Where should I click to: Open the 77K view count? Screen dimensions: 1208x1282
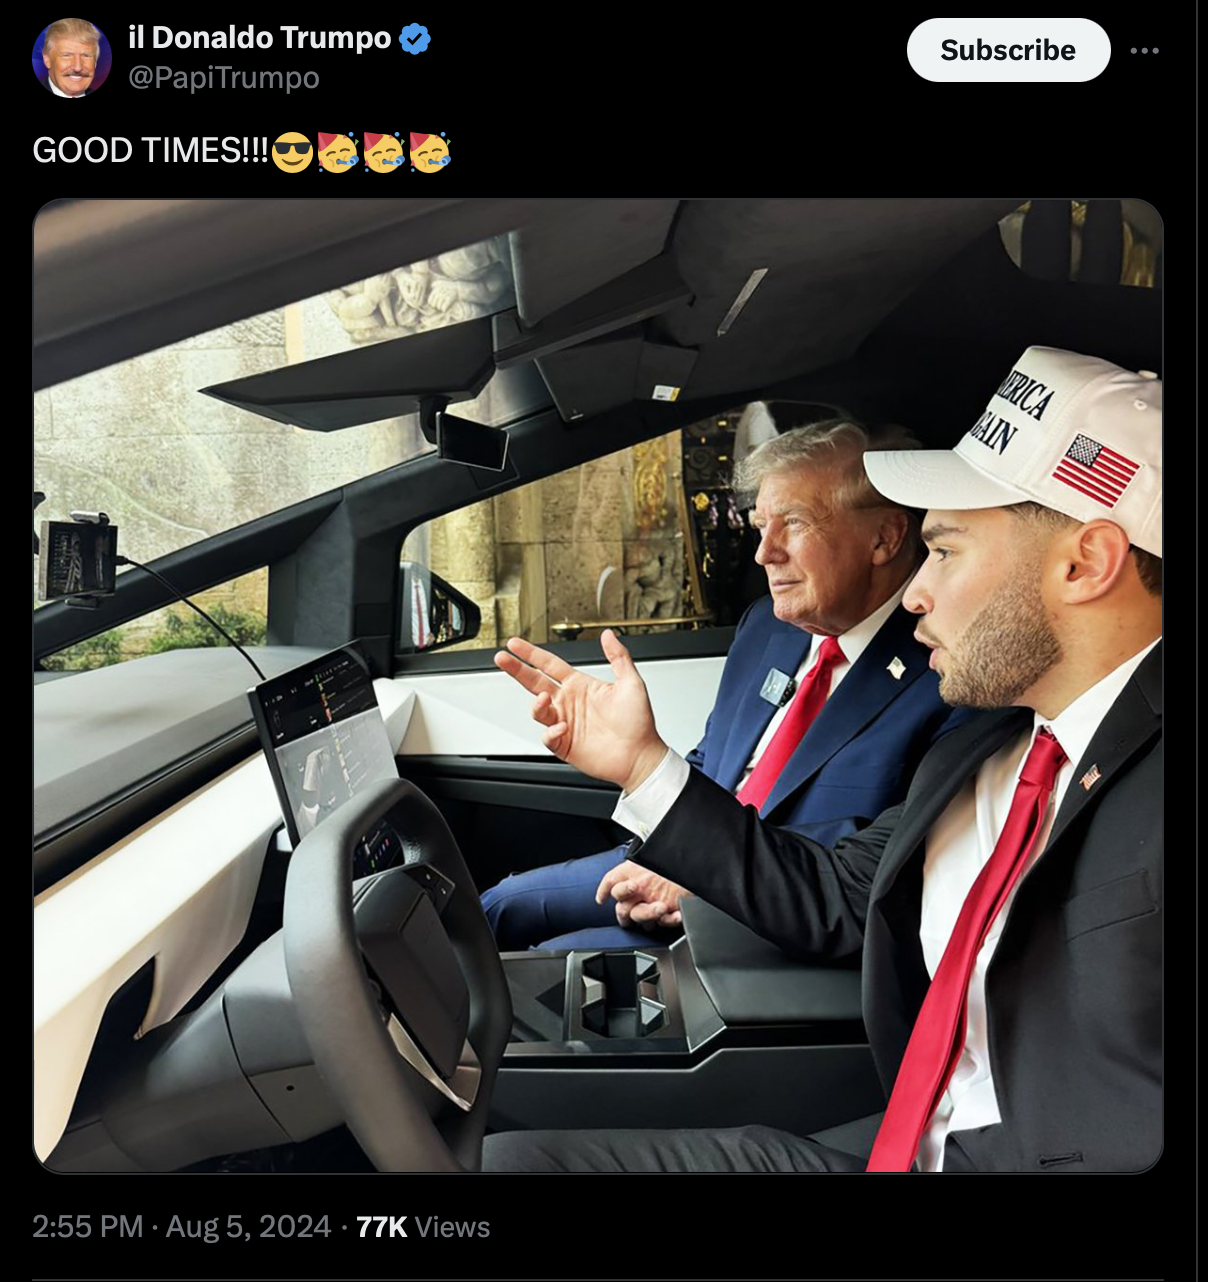pyautogui.click(x=381, y=1227)
